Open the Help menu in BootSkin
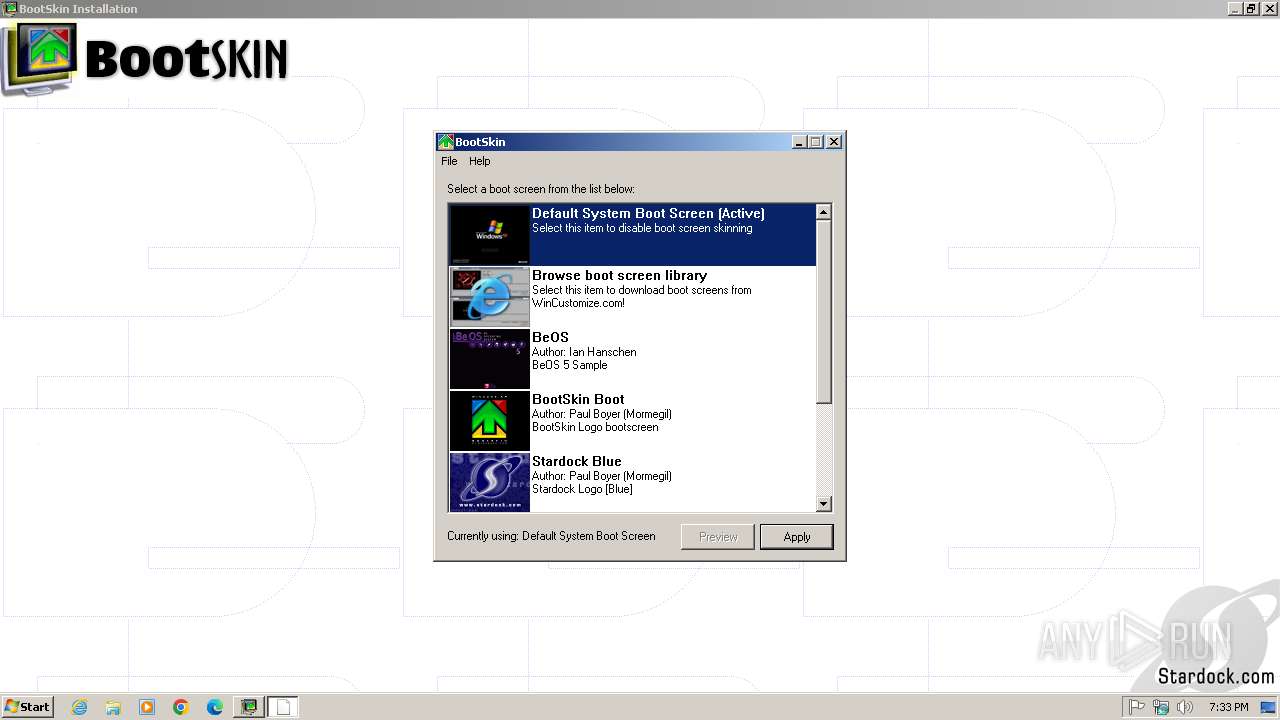The height and width of the screenshot is (720, 1280). click(x=479, y=161)
